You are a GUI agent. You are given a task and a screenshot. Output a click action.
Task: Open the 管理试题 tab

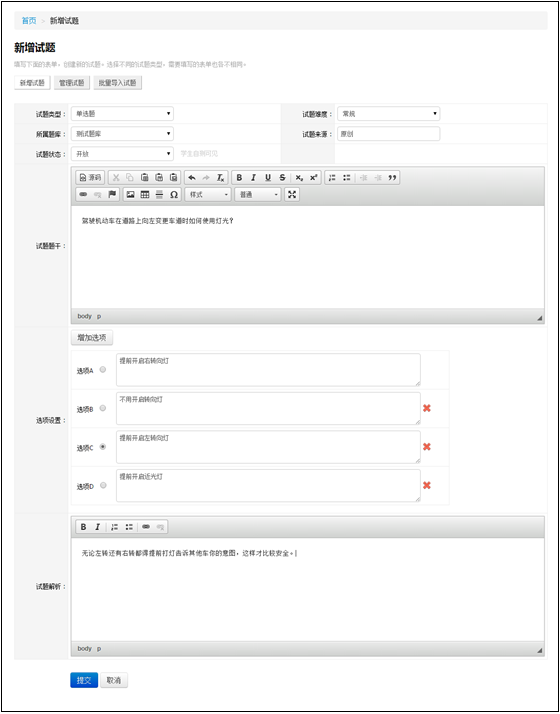(72, 83)
